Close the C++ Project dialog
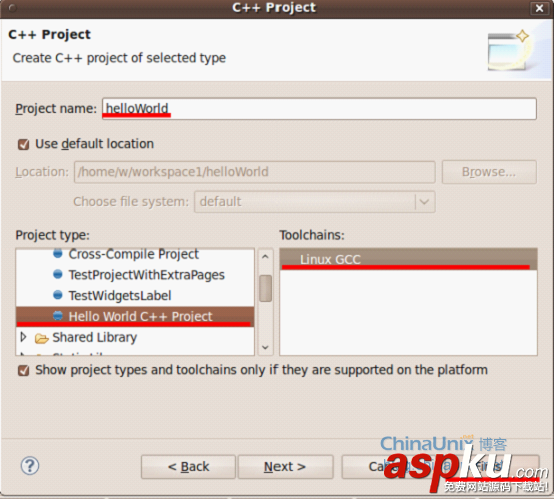Viewport: 554px width, 499px height. pyautogui.click(x=540, y=8)
